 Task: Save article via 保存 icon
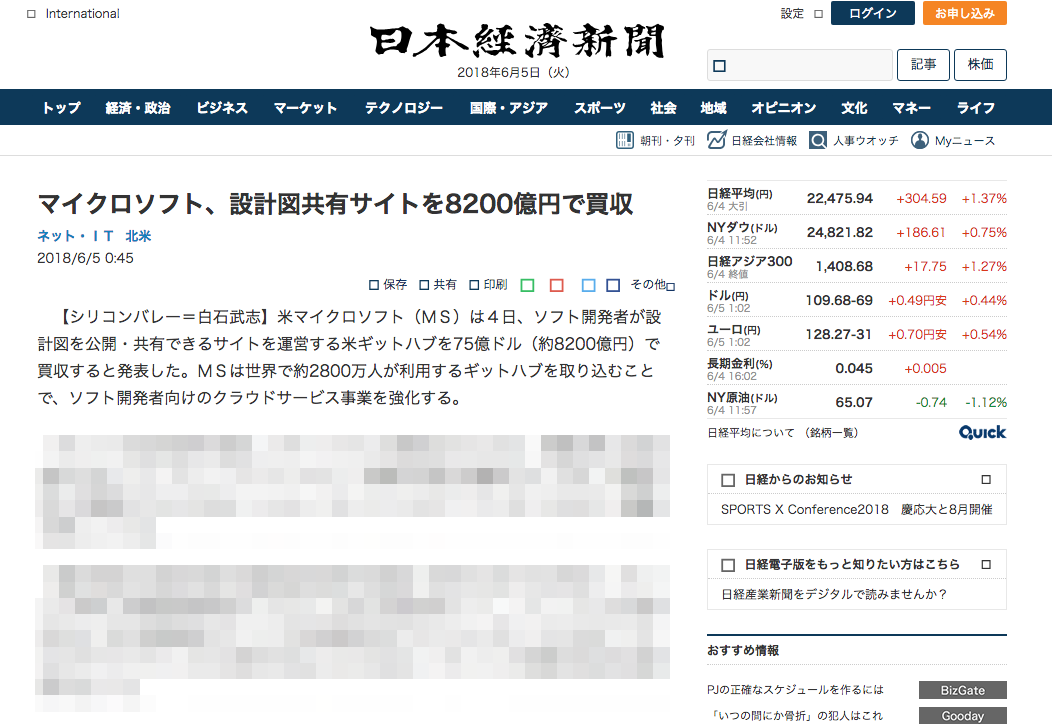coord(374,285)
